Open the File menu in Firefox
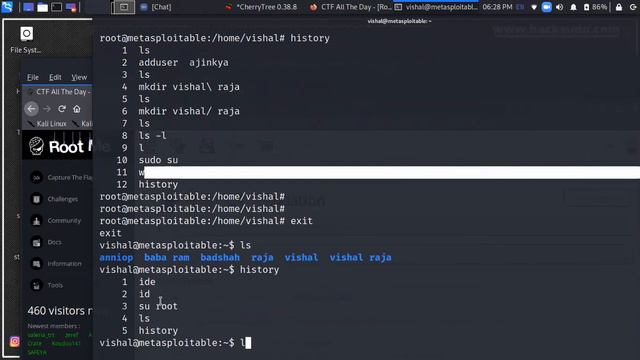The width and height of the screenshot is (640, 360). tap(33, 77)
